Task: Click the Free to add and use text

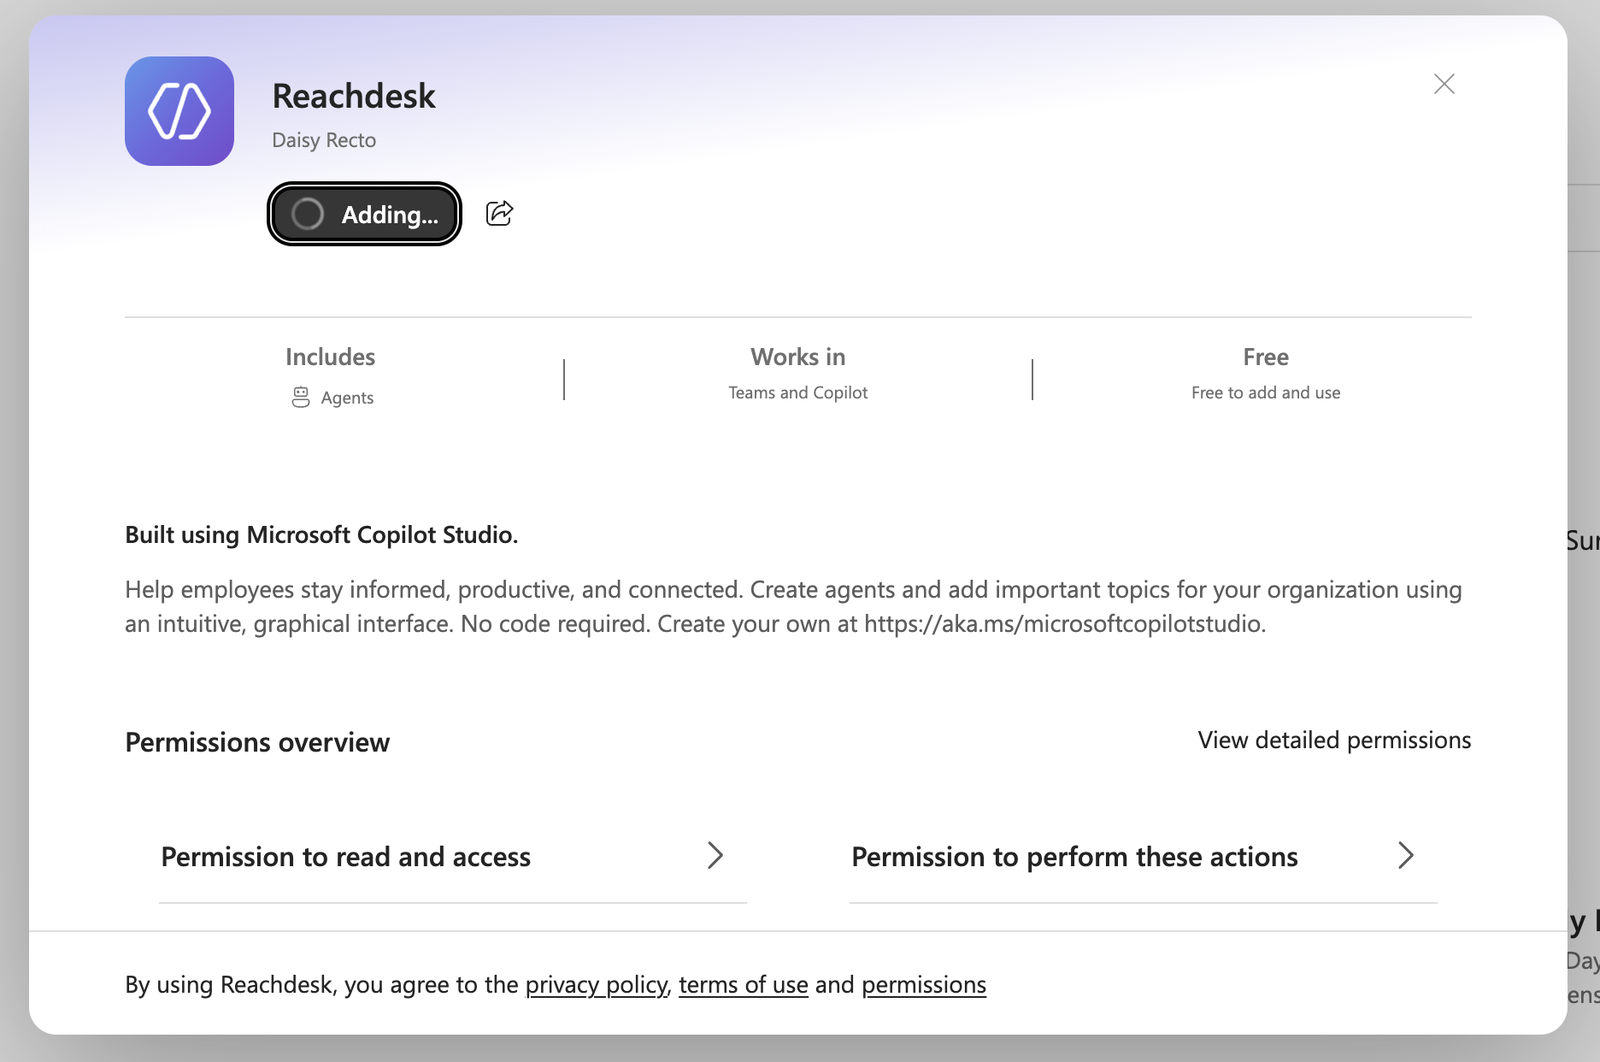Action: tap(1265, 393)
